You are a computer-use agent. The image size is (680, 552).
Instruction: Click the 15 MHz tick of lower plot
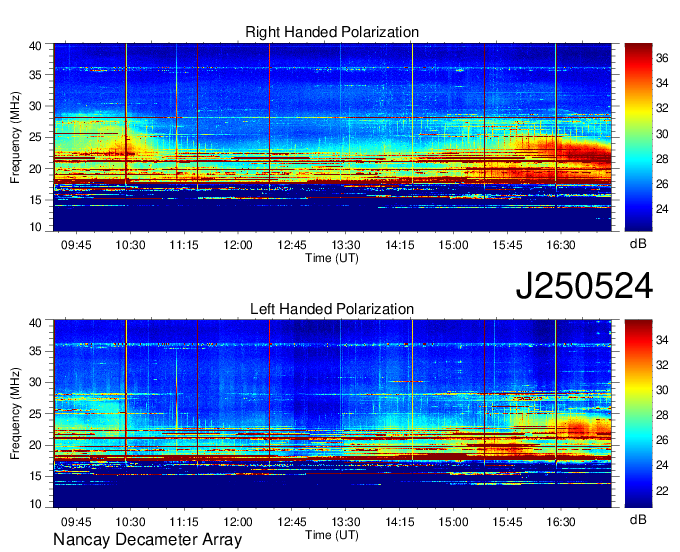pyautogui.click(x=36, y=476)
